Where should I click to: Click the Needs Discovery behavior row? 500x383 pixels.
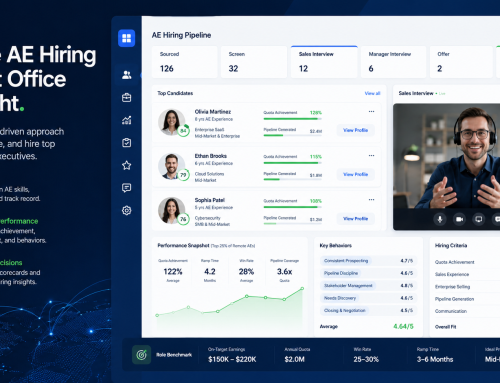pyautogui.click(x=368, y=298)
